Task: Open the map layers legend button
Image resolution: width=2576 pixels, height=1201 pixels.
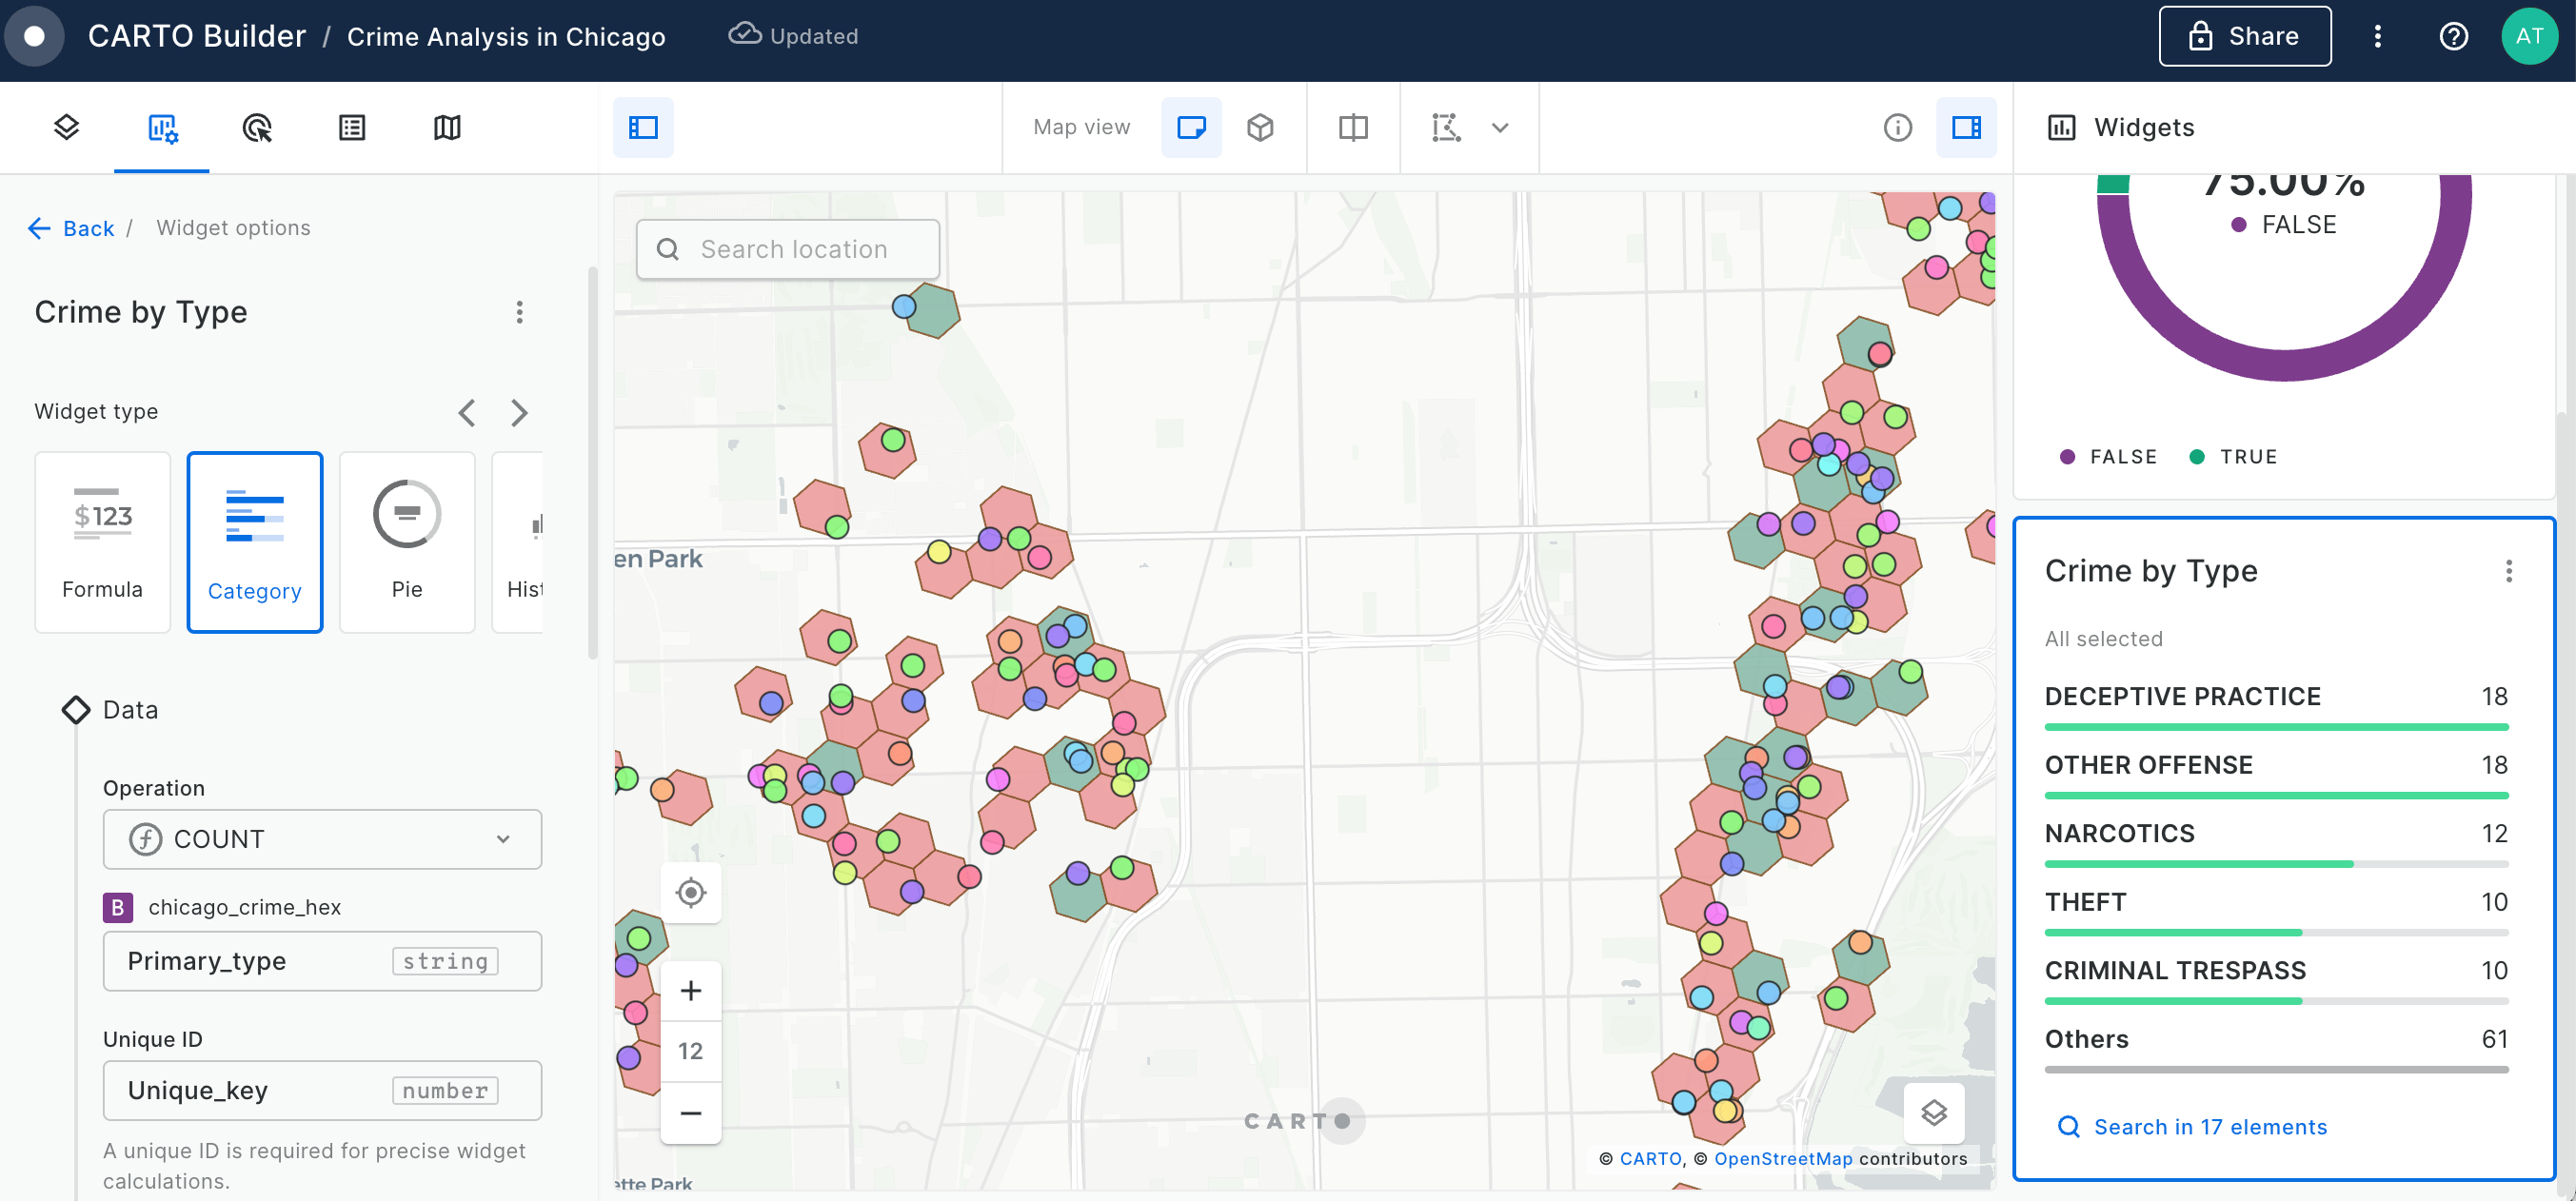Action: pyautogui.click(x=1933, y=1112)
